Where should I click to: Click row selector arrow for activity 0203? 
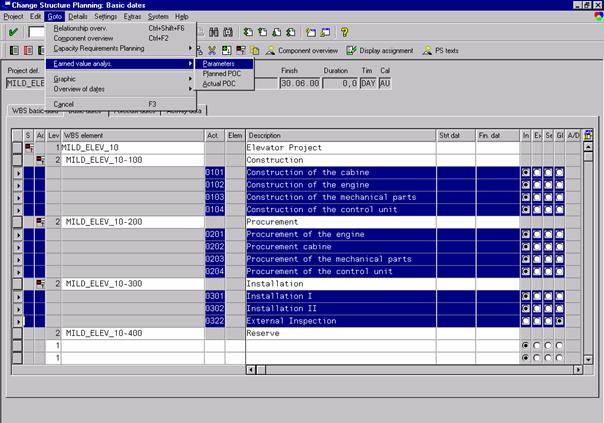coord(17,260)
